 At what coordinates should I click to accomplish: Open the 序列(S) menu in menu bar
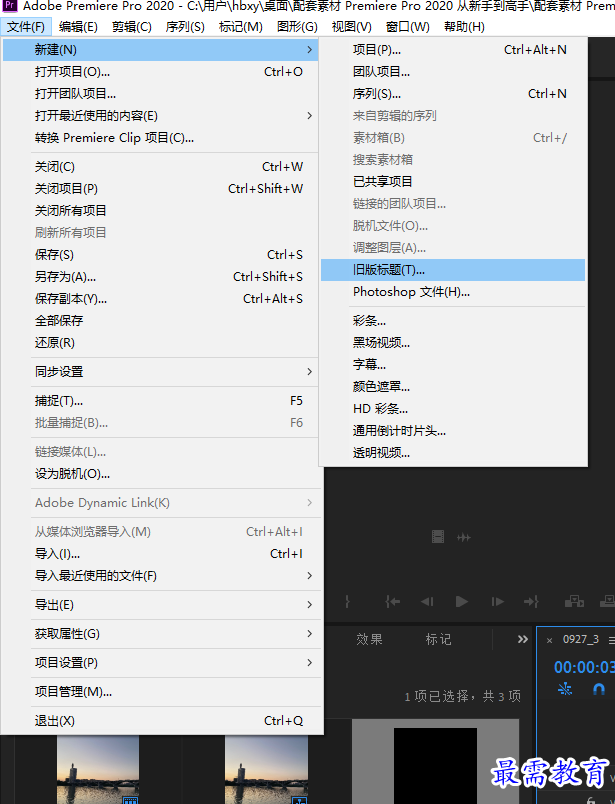click(185, 26)
